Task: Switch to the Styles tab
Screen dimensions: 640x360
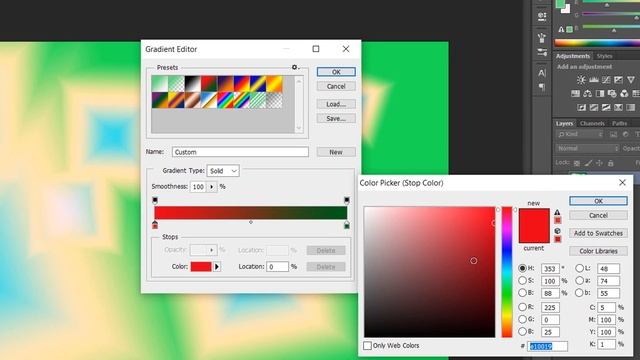Action: coord(604,56)
